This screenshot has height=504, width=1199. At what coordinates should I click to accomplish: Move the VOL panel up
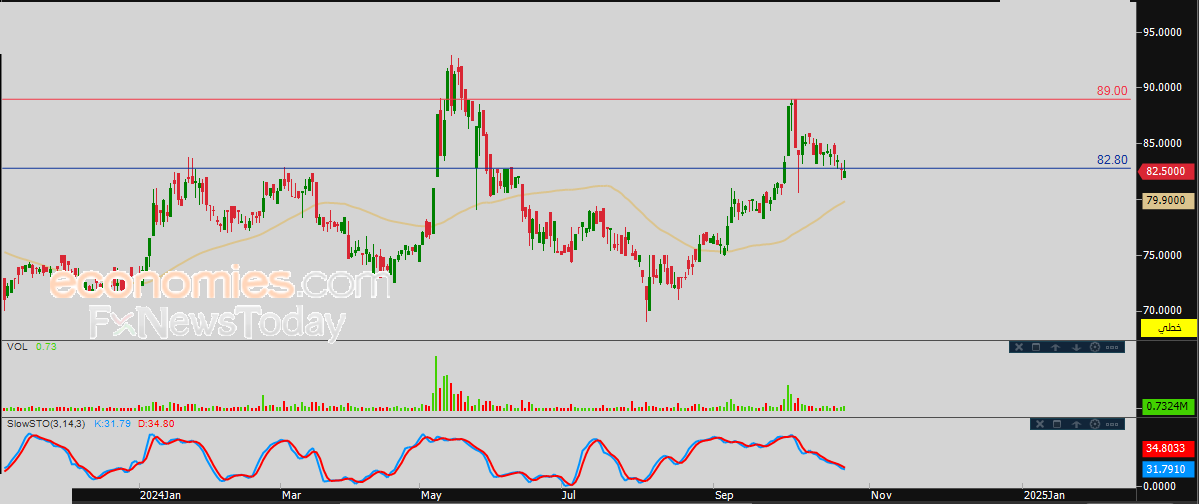[1055, 347]
